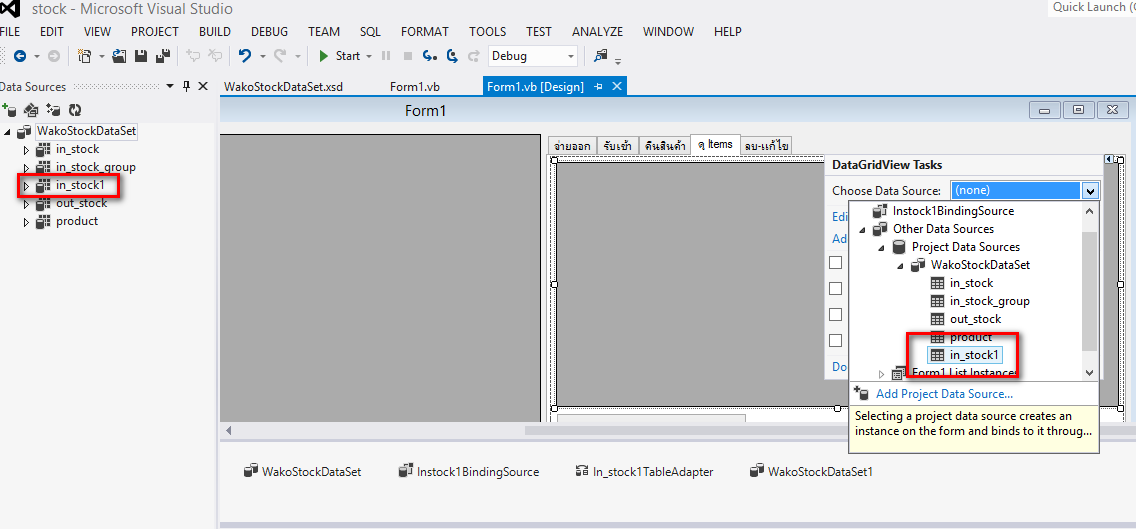Expand in_stock1 node in Data Sources panel
Screen dimensions: 1136x529
[x=27, y=186]
